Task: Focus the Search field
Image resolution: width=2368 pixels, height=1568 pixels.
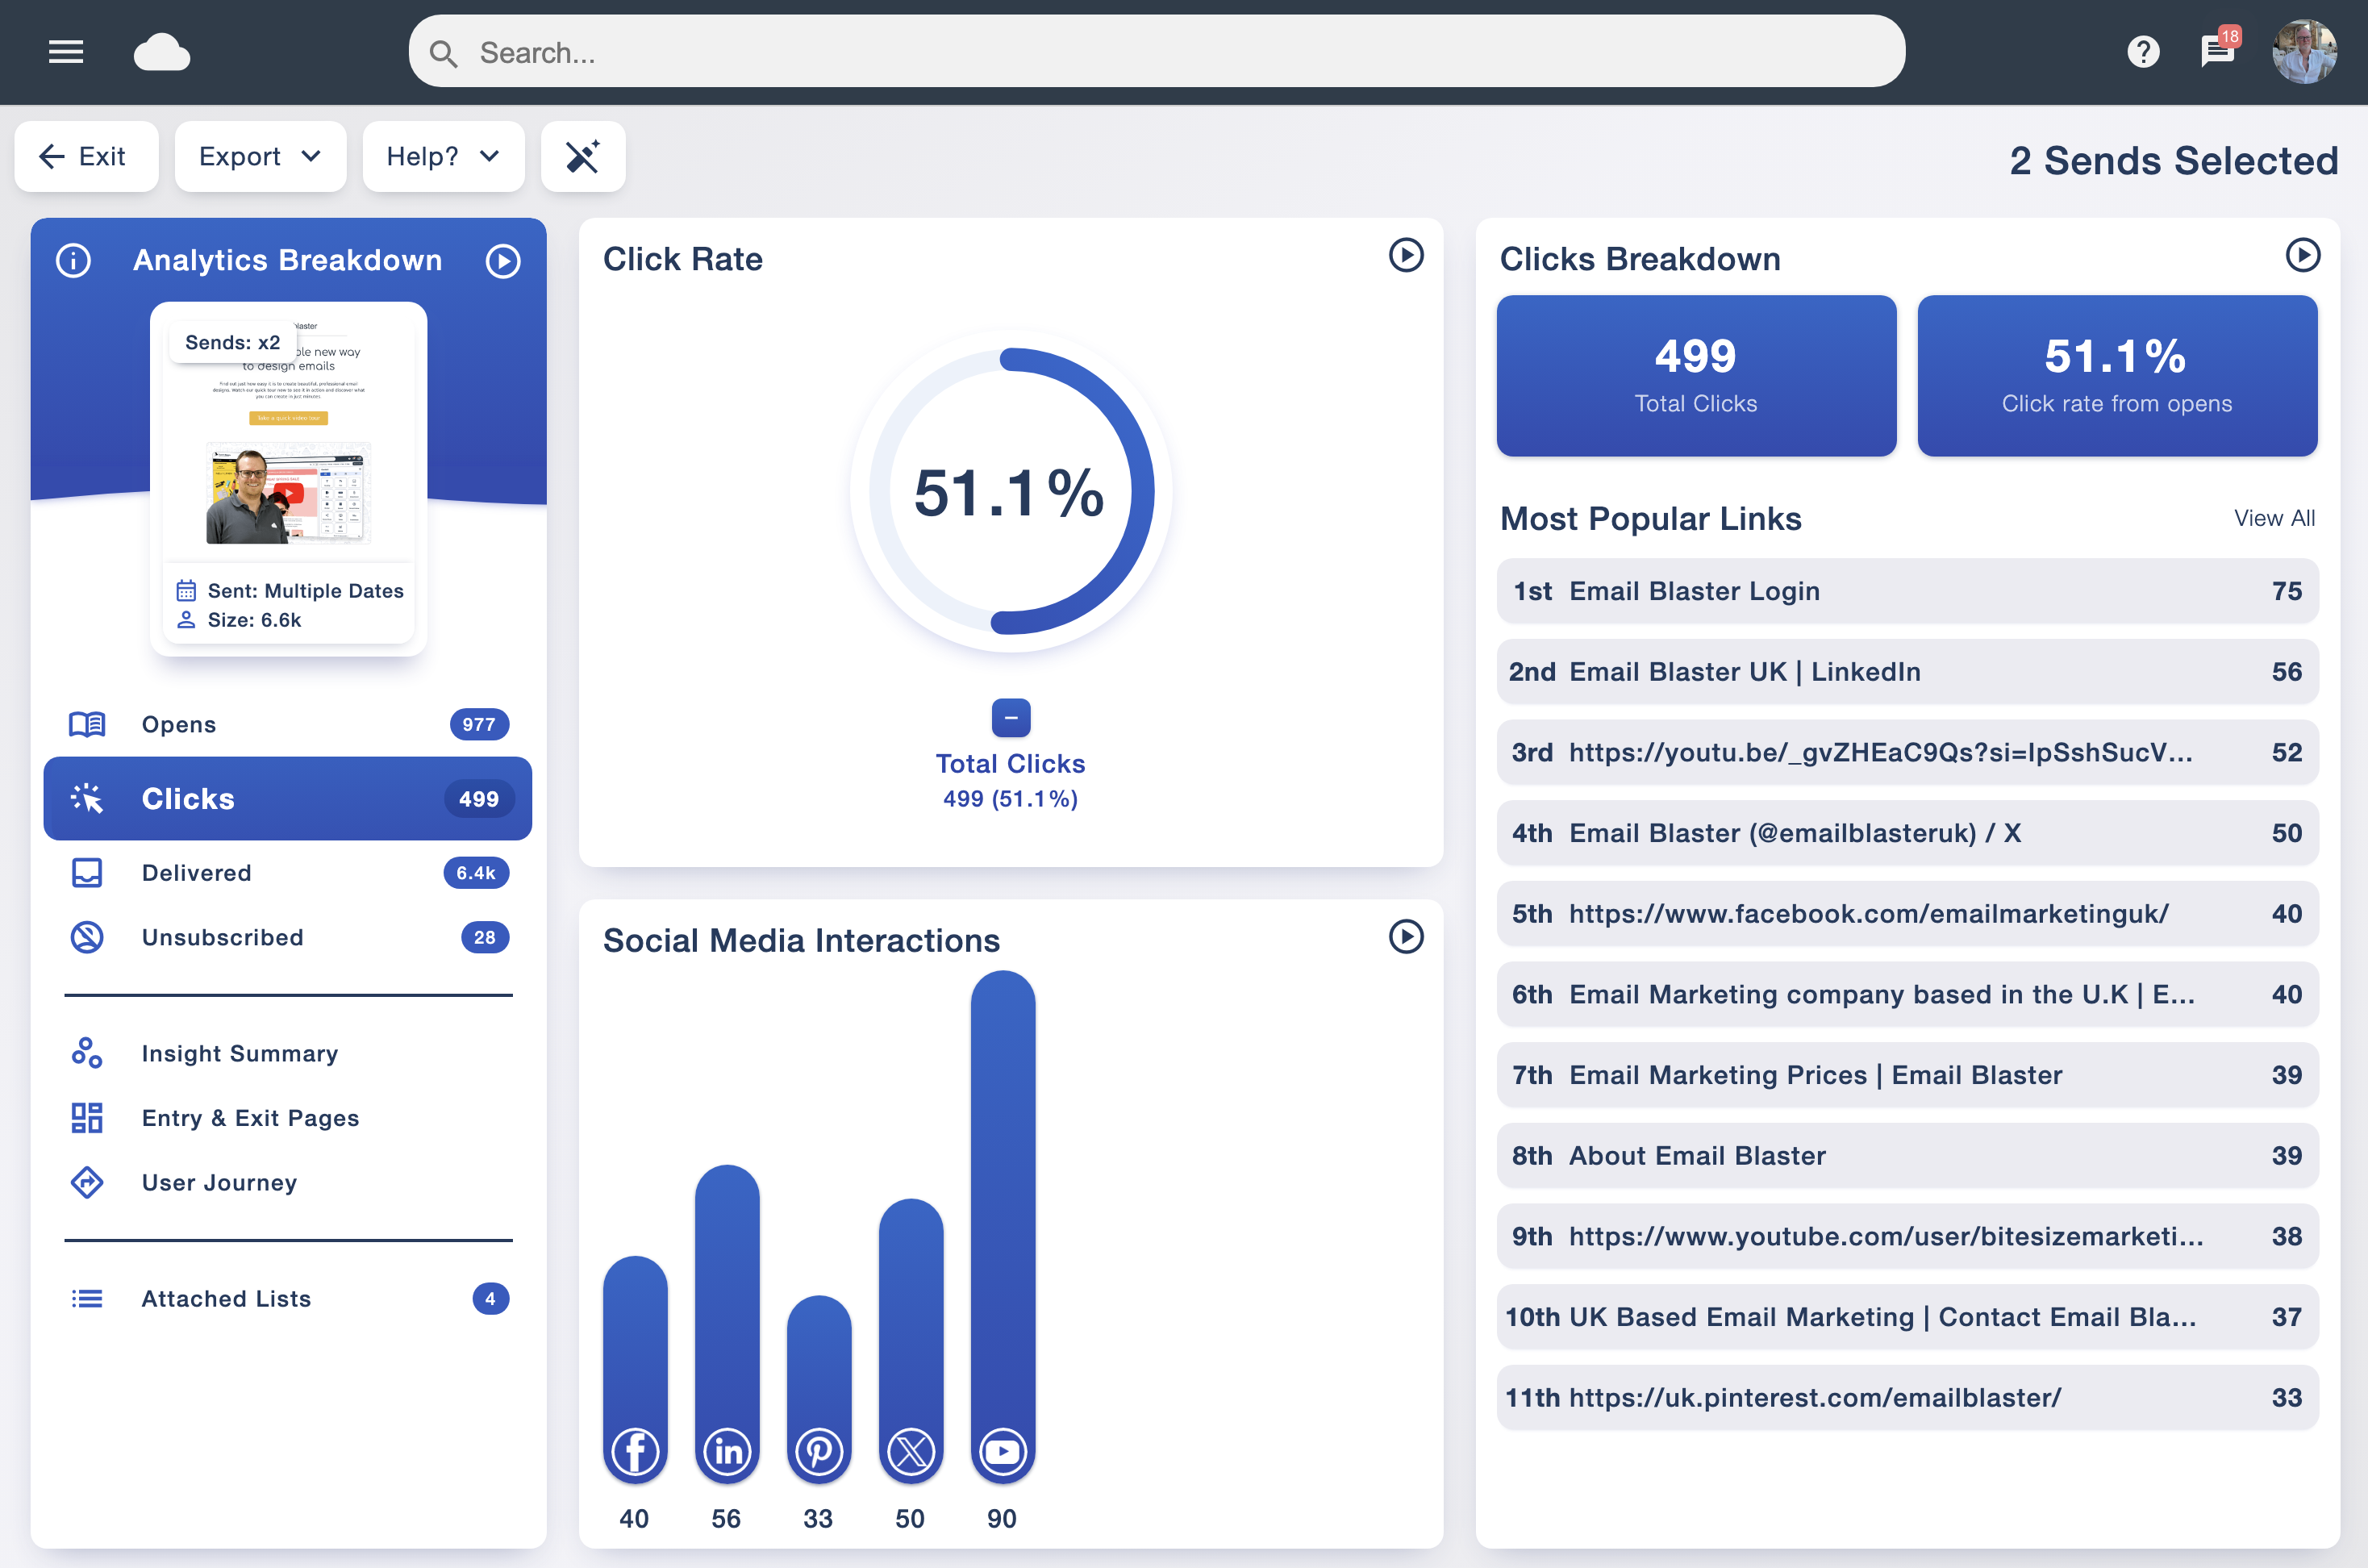Action: point(1157,51)
